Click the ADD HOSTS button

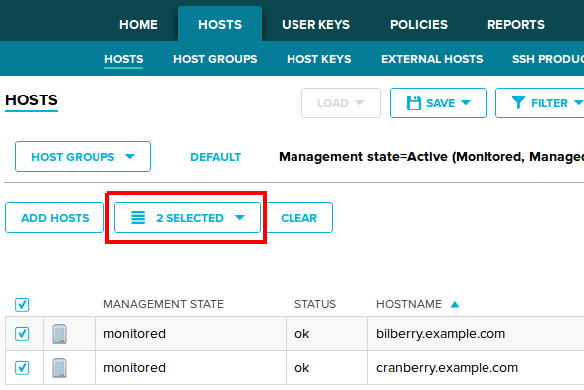click(x=54, y=218)
